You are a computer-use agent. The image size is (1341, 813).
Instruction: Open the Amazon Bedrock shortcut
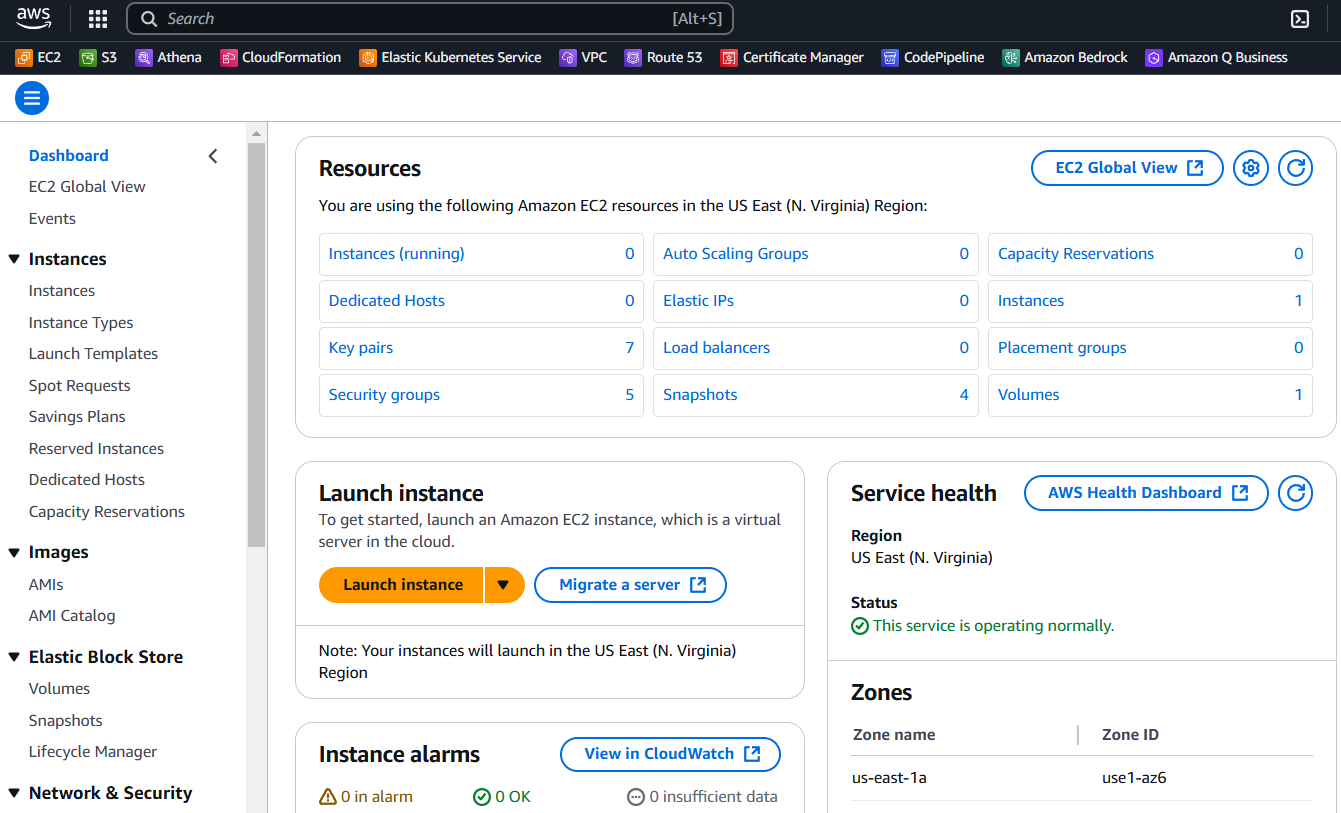coord(1065,58)
